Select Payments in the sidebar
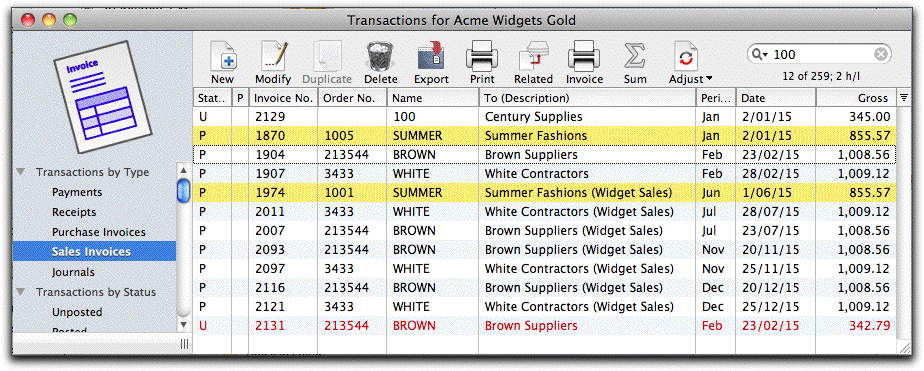This screenshot has width=924, height=371. 77,192
